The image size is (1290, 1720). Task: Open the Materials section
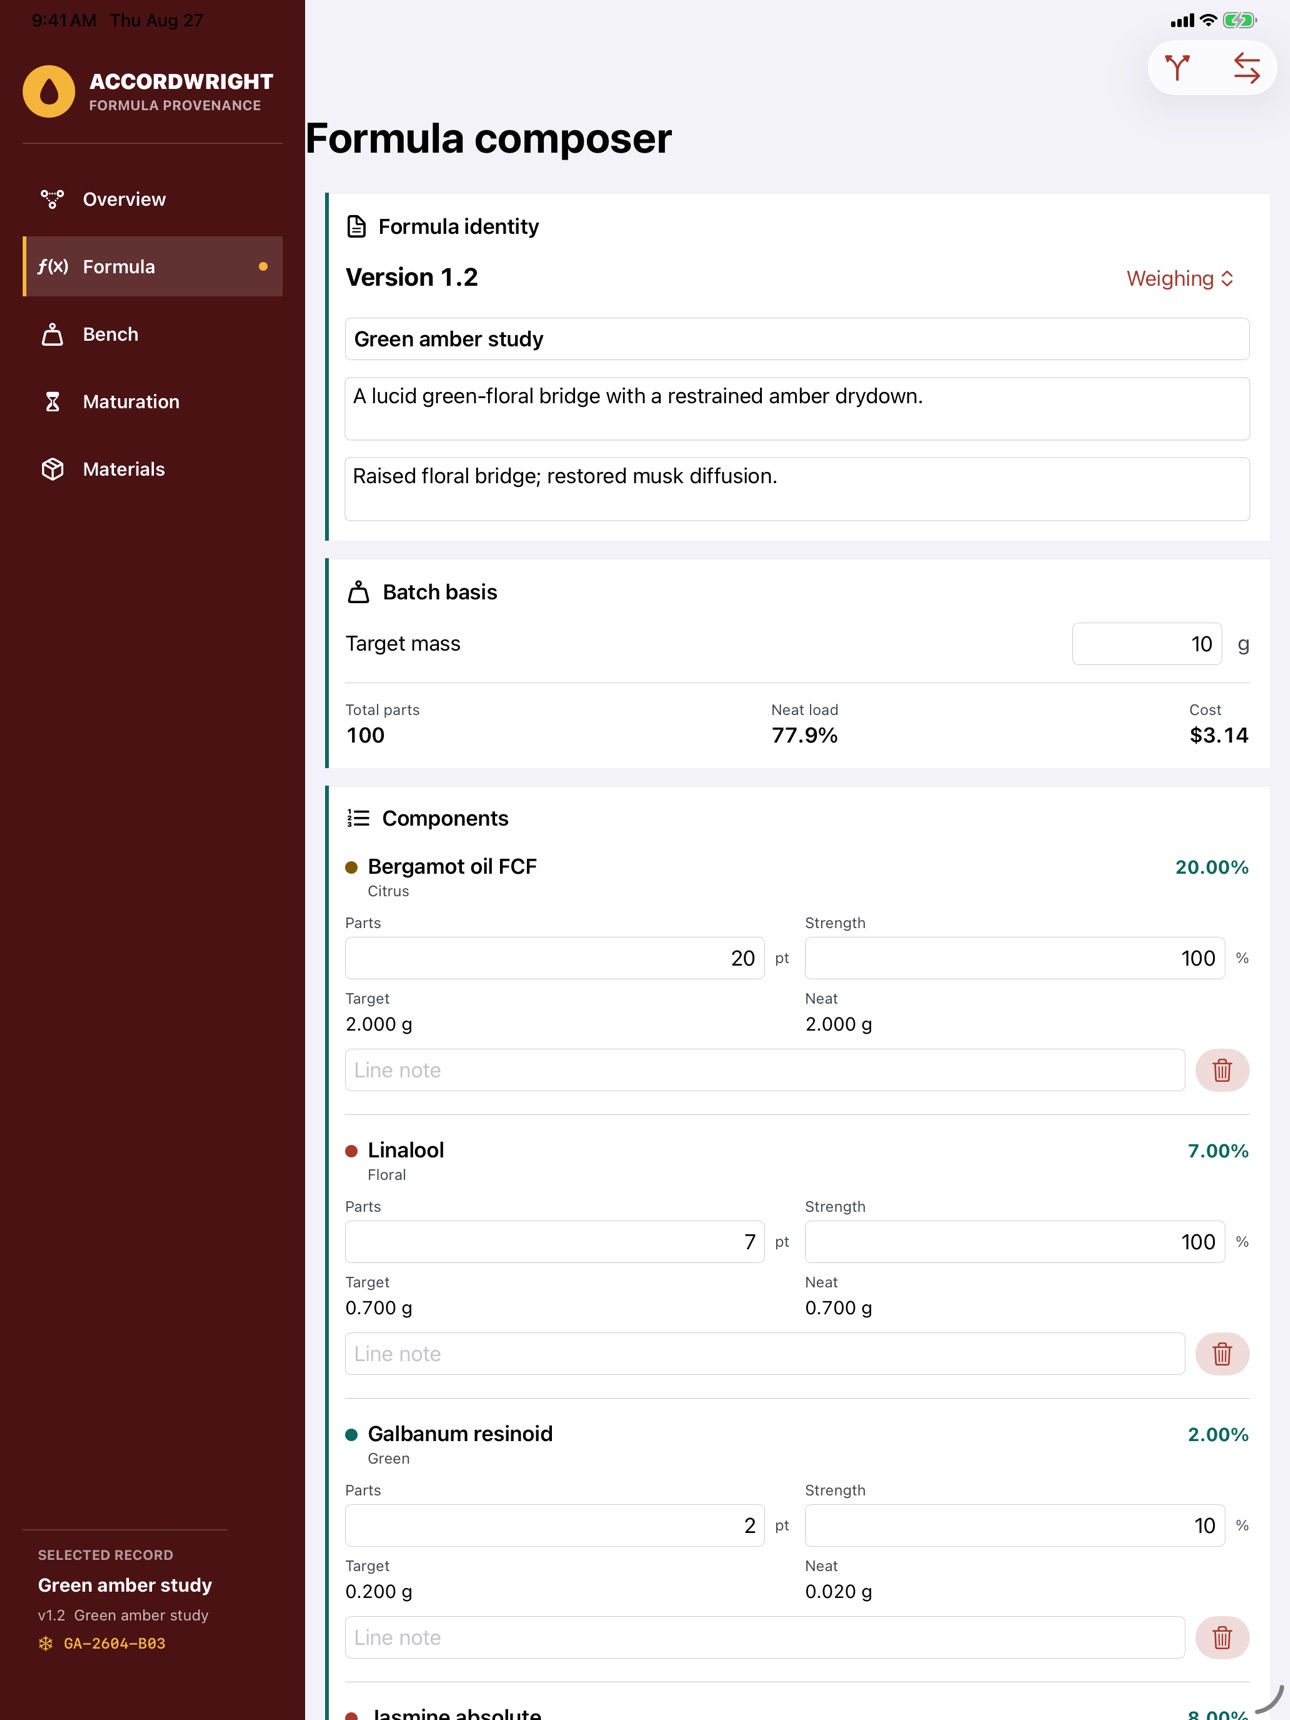(153, 469)
